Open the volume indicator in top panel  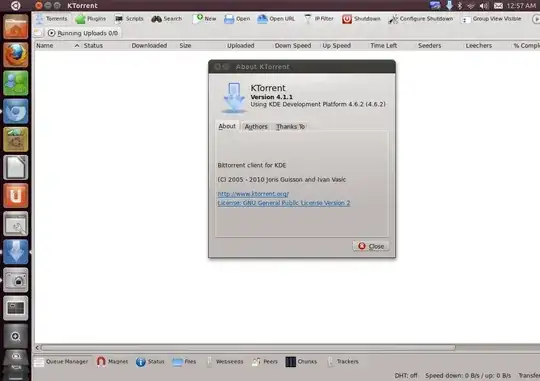[x=484, y=6]
